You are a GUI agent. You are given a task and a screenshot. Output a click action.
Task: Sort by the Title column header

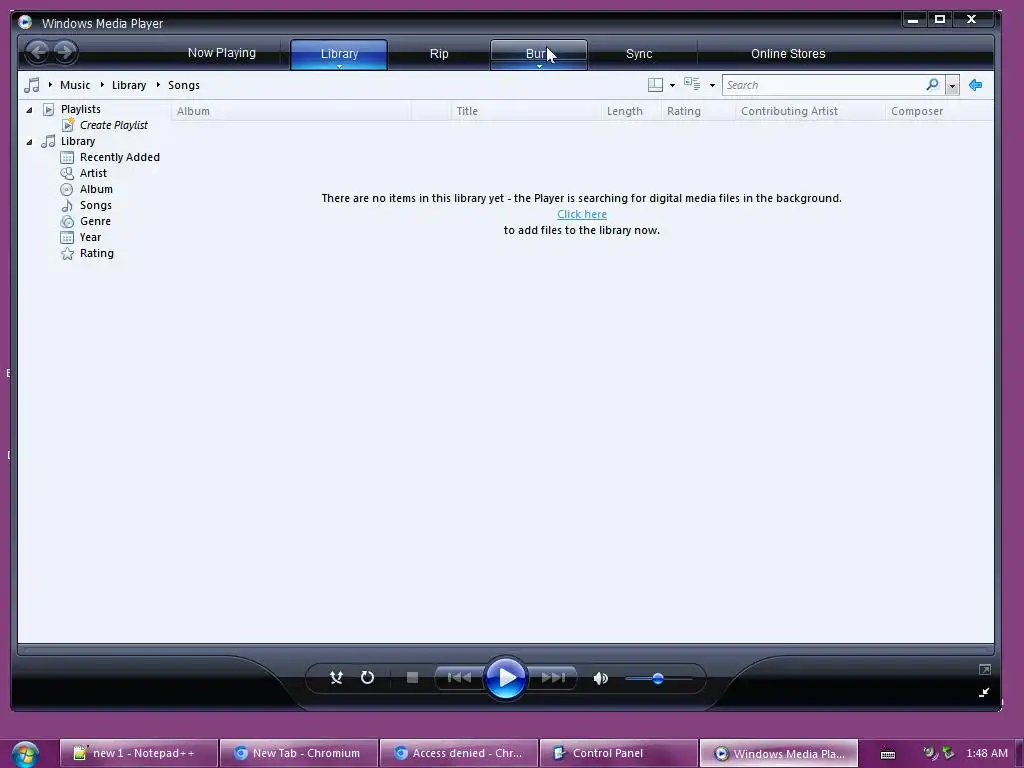click(526, 111)
